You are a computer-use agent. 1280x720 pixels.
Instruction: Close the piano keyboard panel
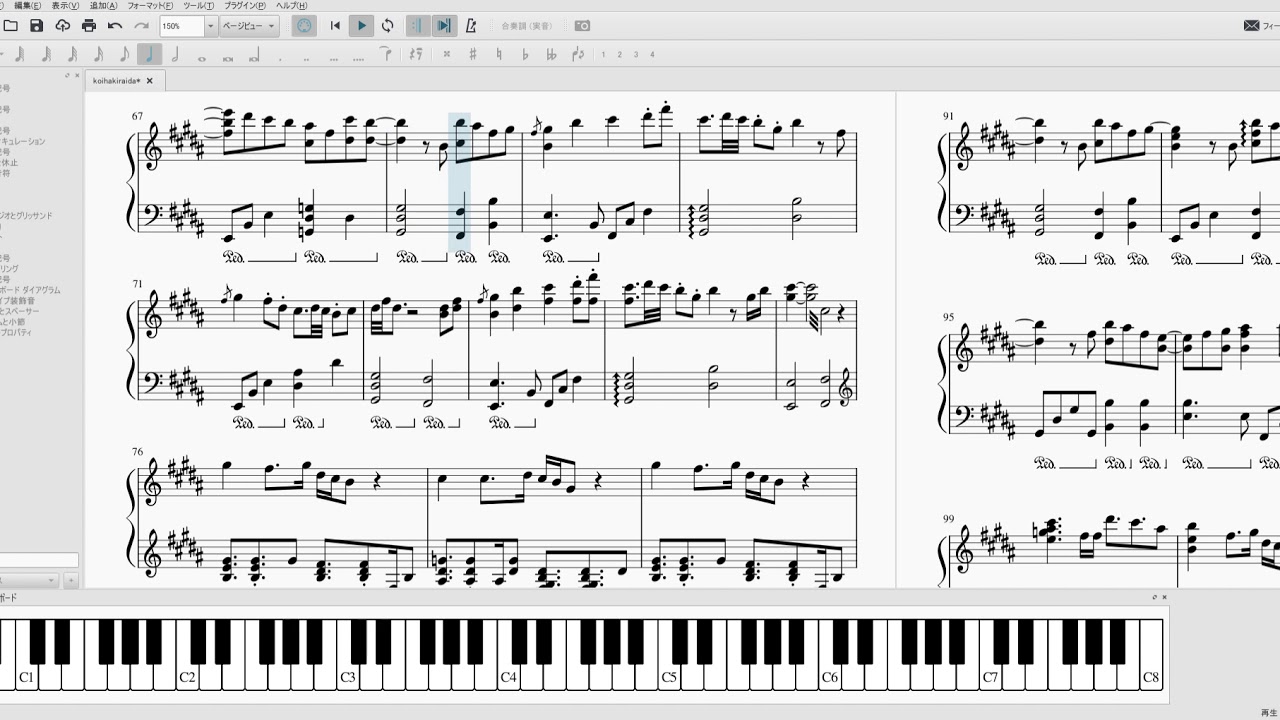1164,597
